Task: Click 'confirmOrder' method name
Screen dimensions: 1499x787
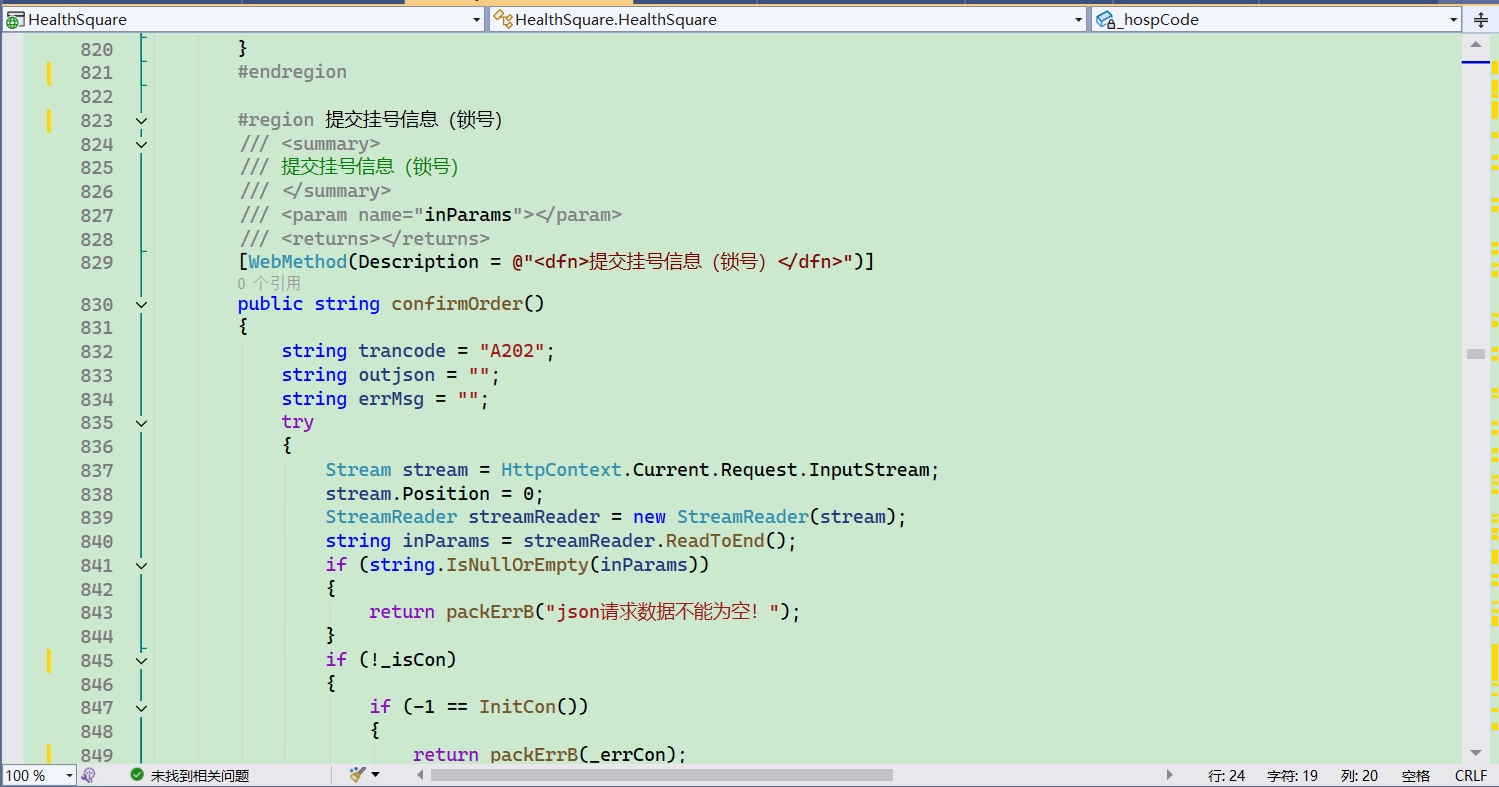Action: [x=457, y=303]
